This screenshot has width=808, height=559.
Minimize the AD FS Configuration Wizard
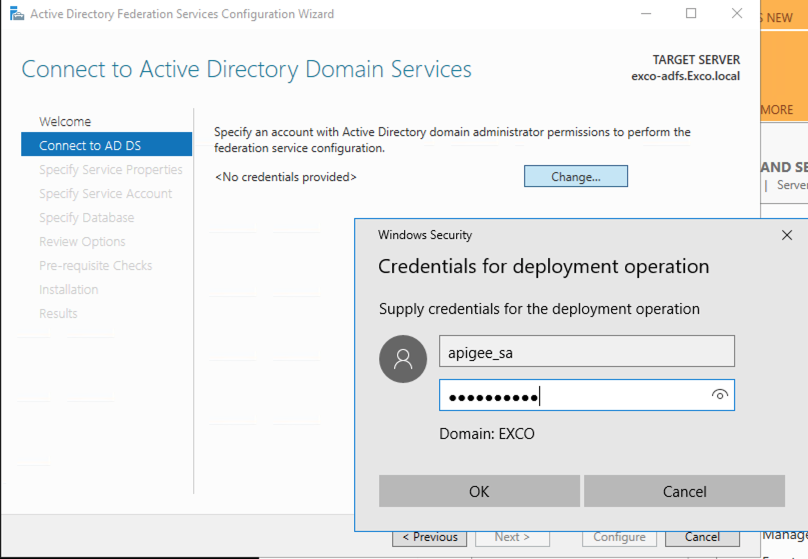tap(645, 14)
